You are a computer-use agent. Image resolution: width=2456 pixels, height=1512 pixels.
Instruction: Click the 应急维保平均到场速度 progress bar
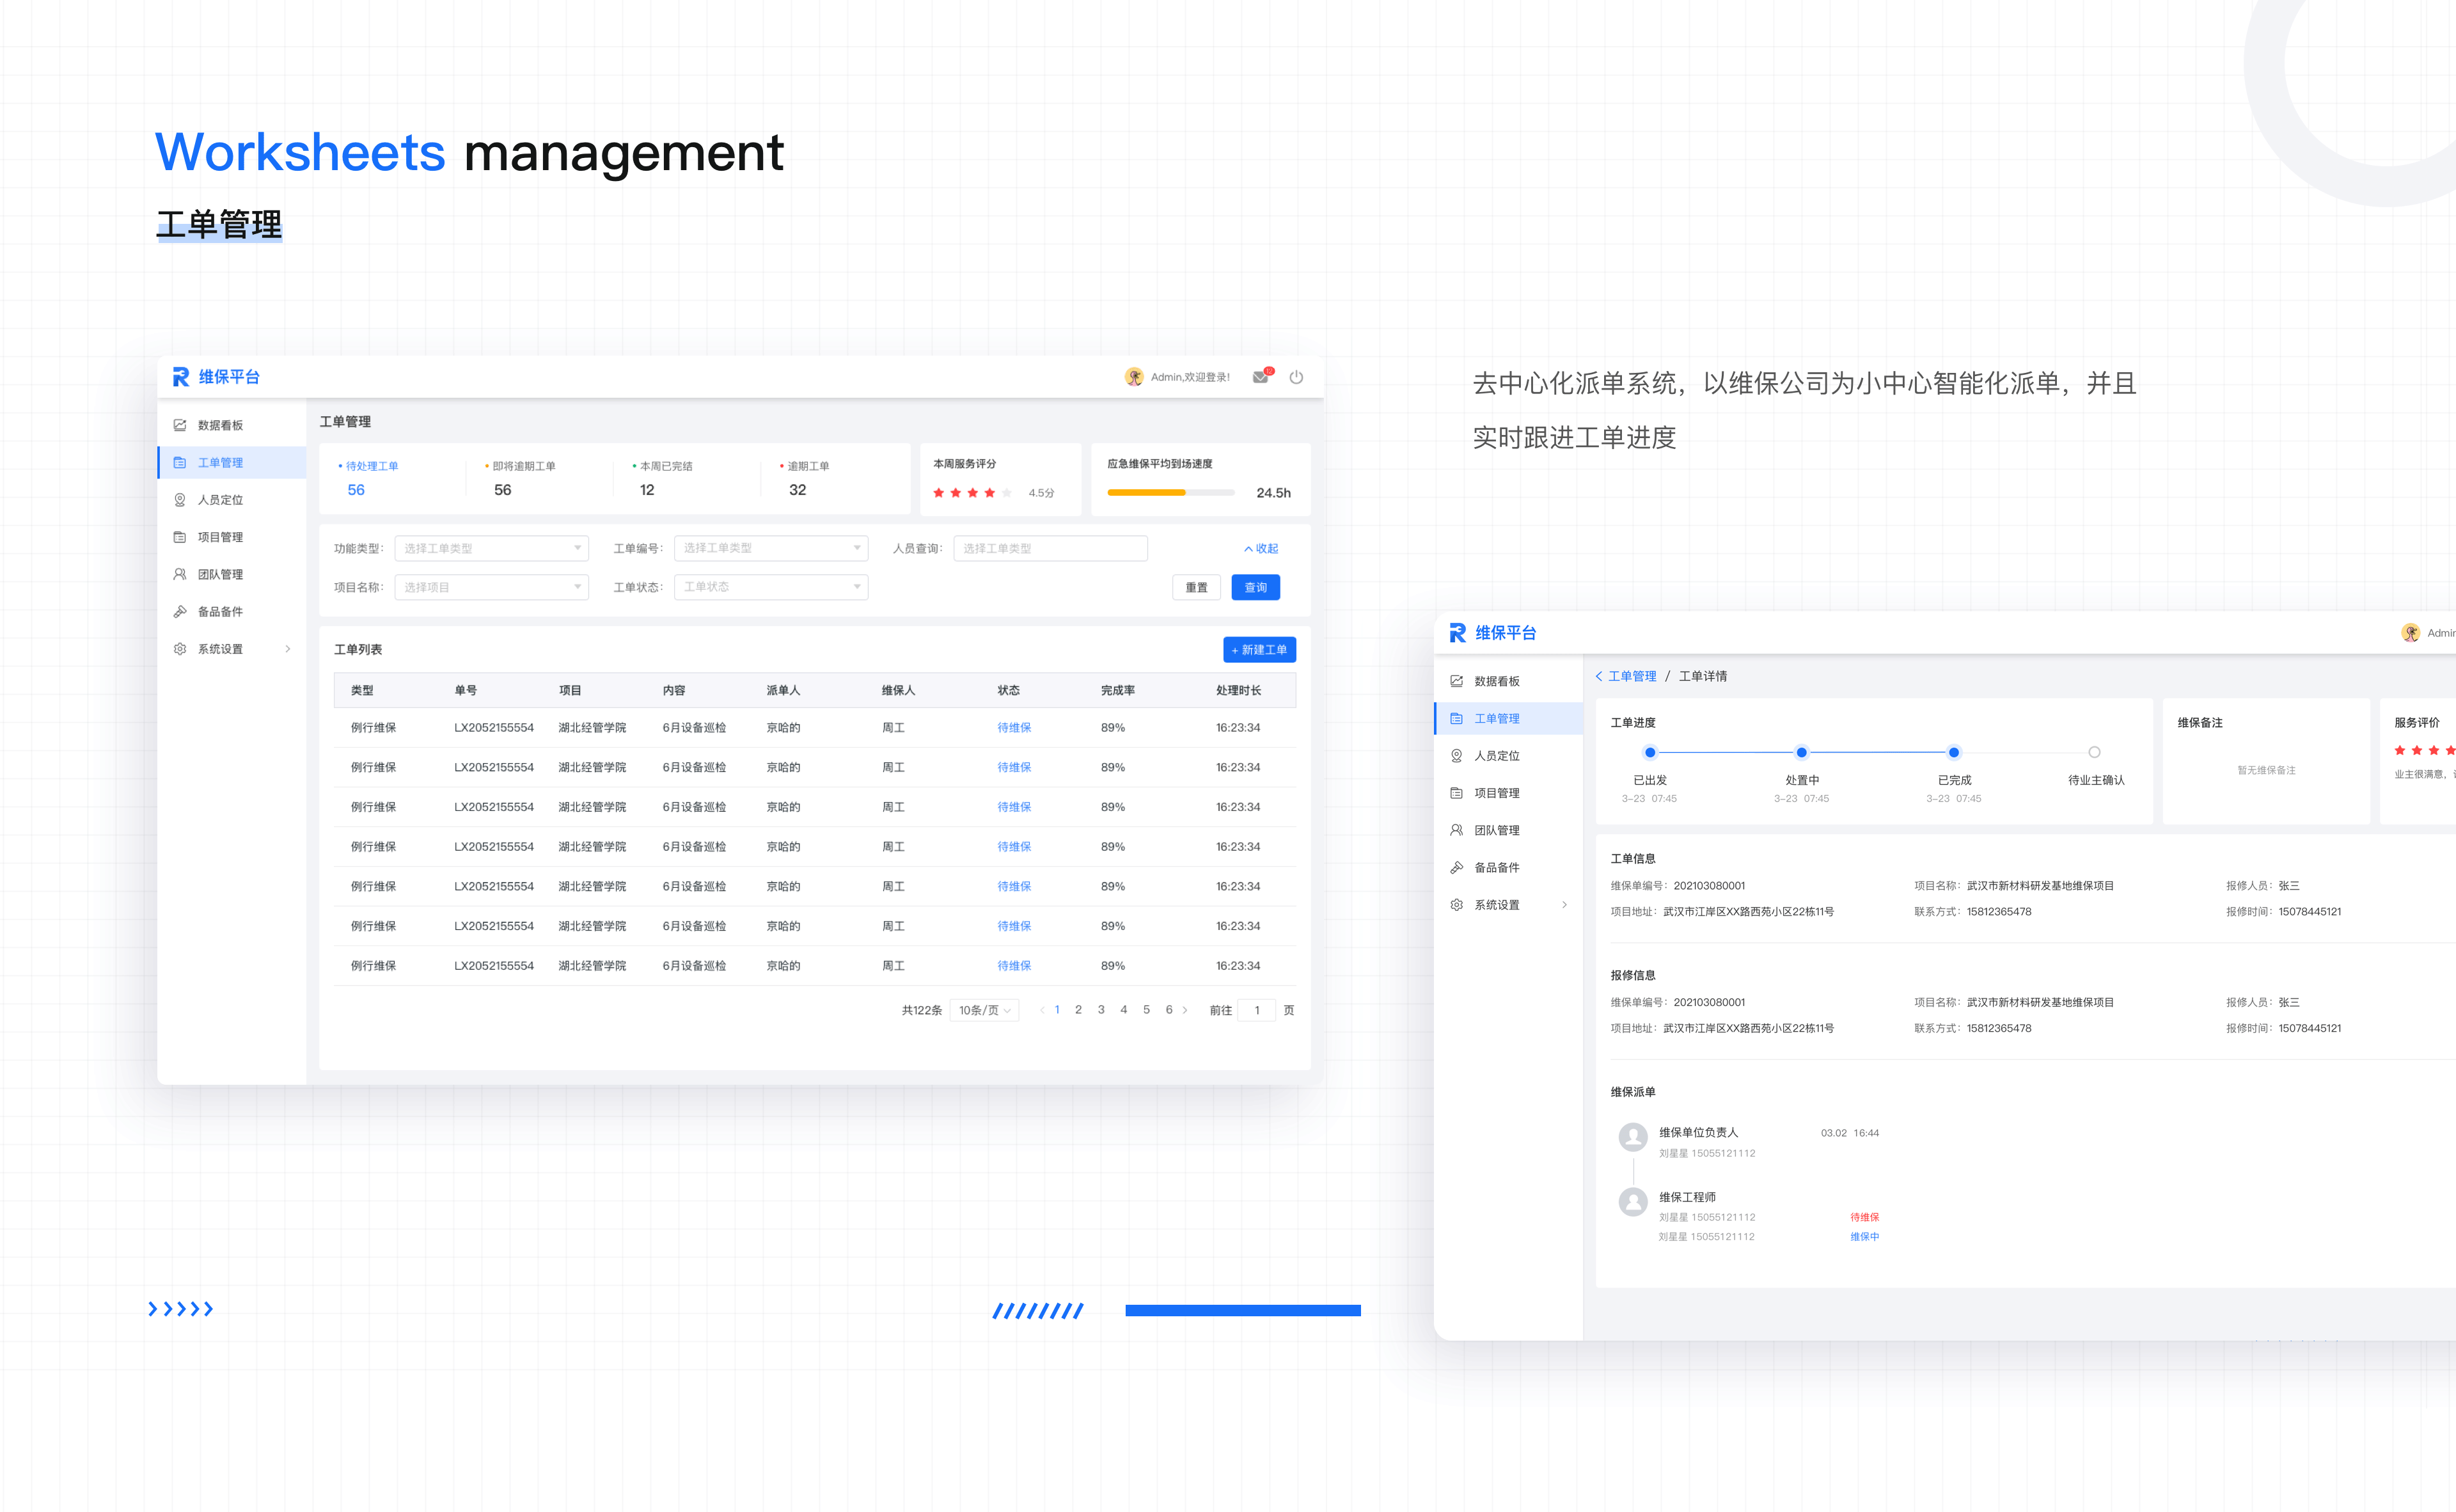(1171, 493)
